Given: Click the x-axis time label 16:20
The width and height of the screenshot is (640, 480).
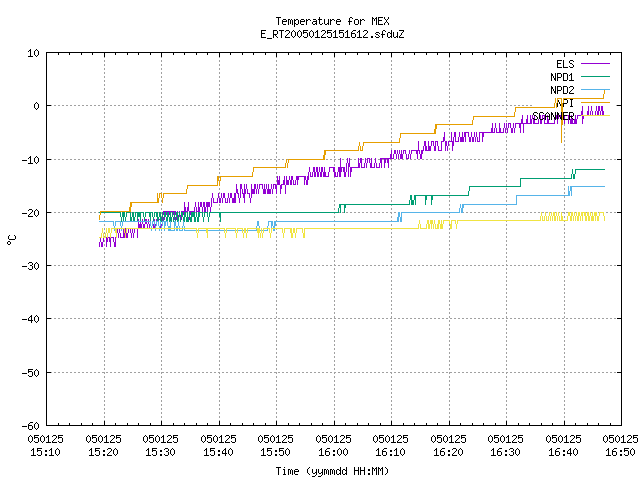Looking at the screenshot, I should click(449, 452).
